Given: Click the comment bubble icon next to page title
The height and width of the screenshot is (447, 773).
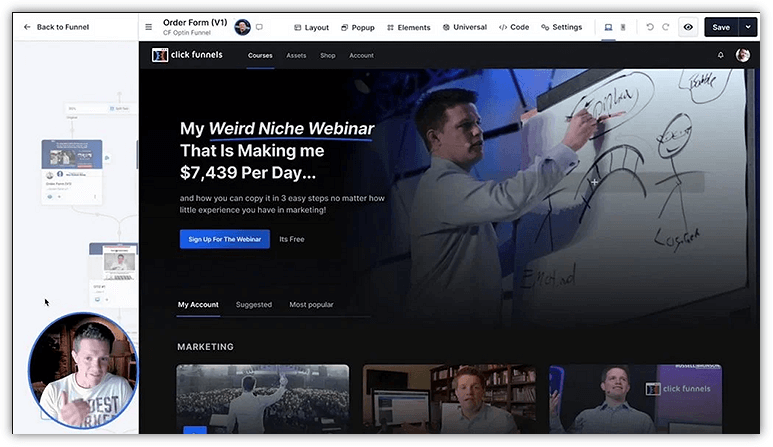Looking at the screenshot, I should (259, 27).
